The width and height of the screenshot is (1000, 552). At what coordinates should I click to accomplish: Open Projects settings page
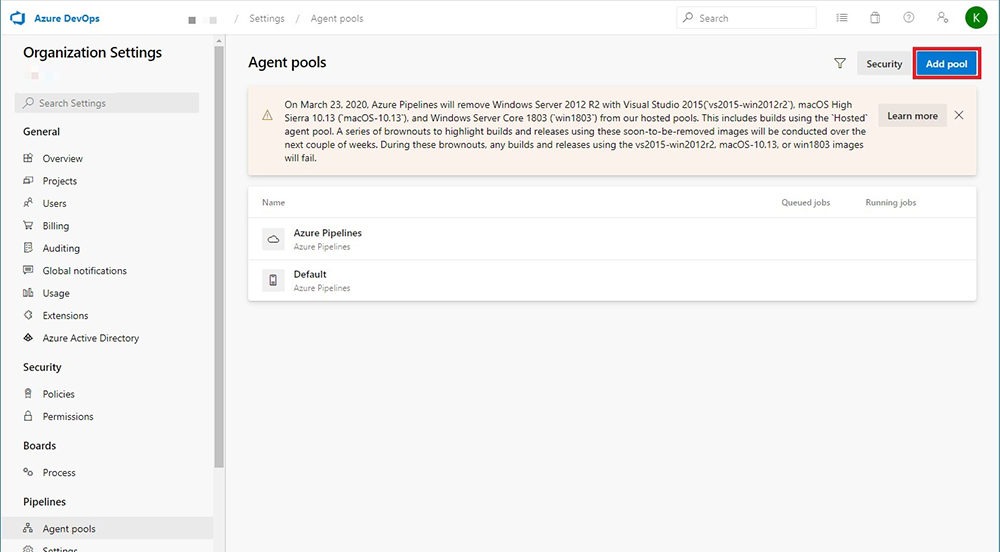click(x=60, y=181)
